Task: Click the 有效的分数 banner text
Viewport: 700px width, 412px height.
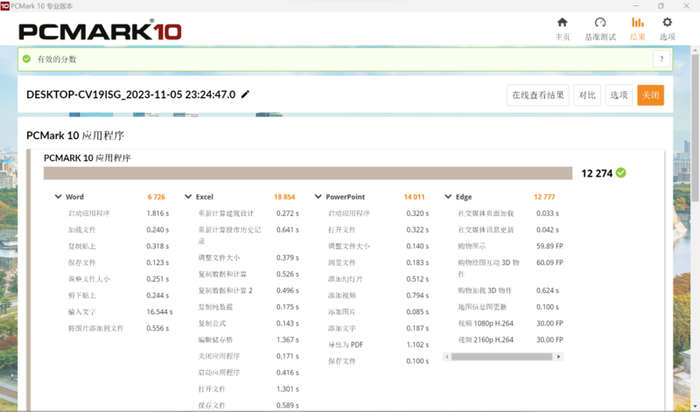Action: tap(57, 59)
